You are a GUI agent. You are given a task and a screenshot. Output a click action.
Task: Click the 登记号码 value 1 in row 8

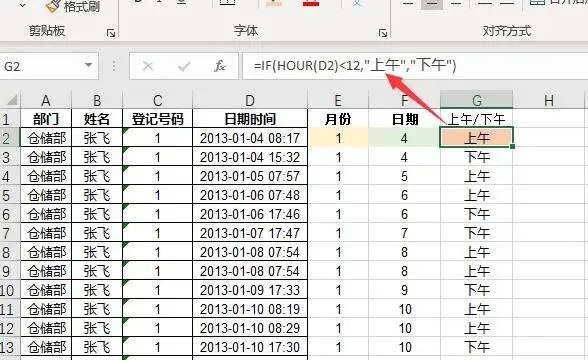coord(158,252)
